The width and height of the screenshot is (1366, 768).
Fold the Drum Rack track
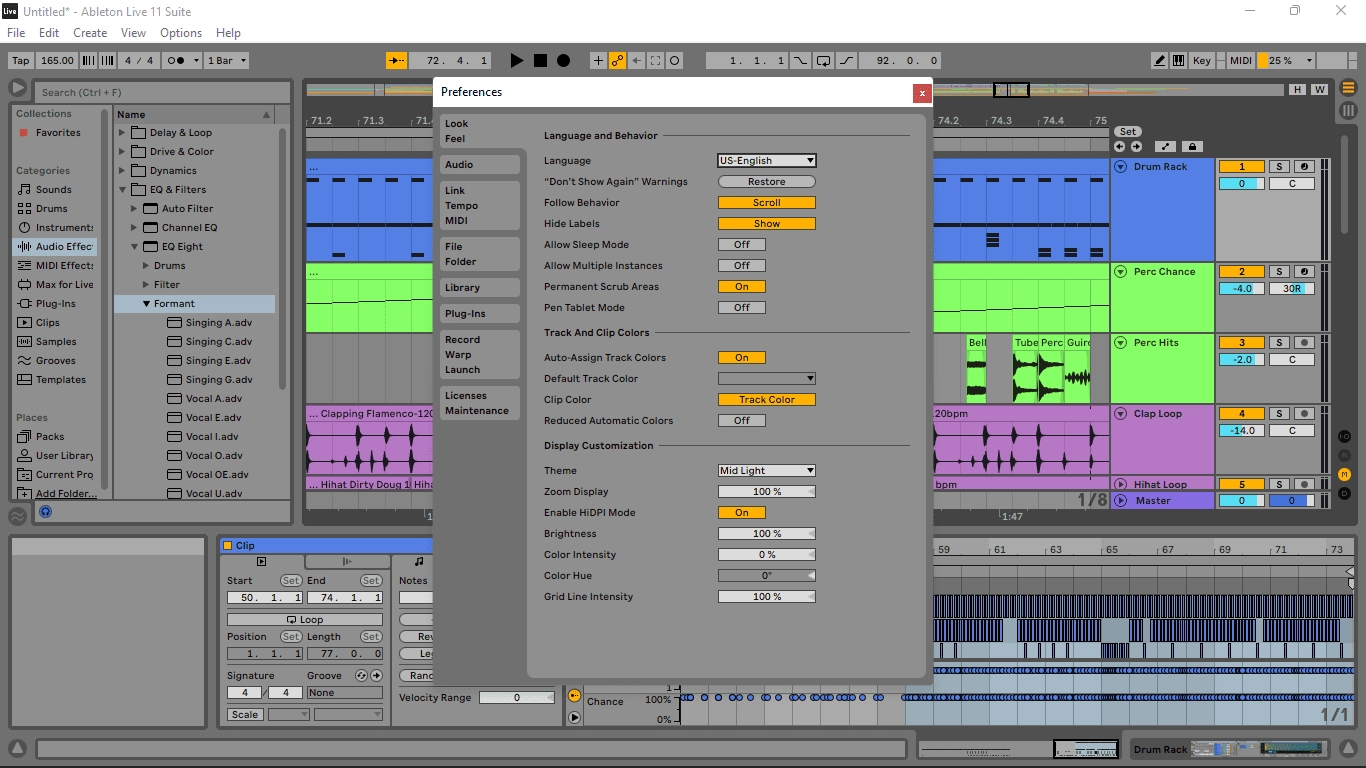(1121, 167)
